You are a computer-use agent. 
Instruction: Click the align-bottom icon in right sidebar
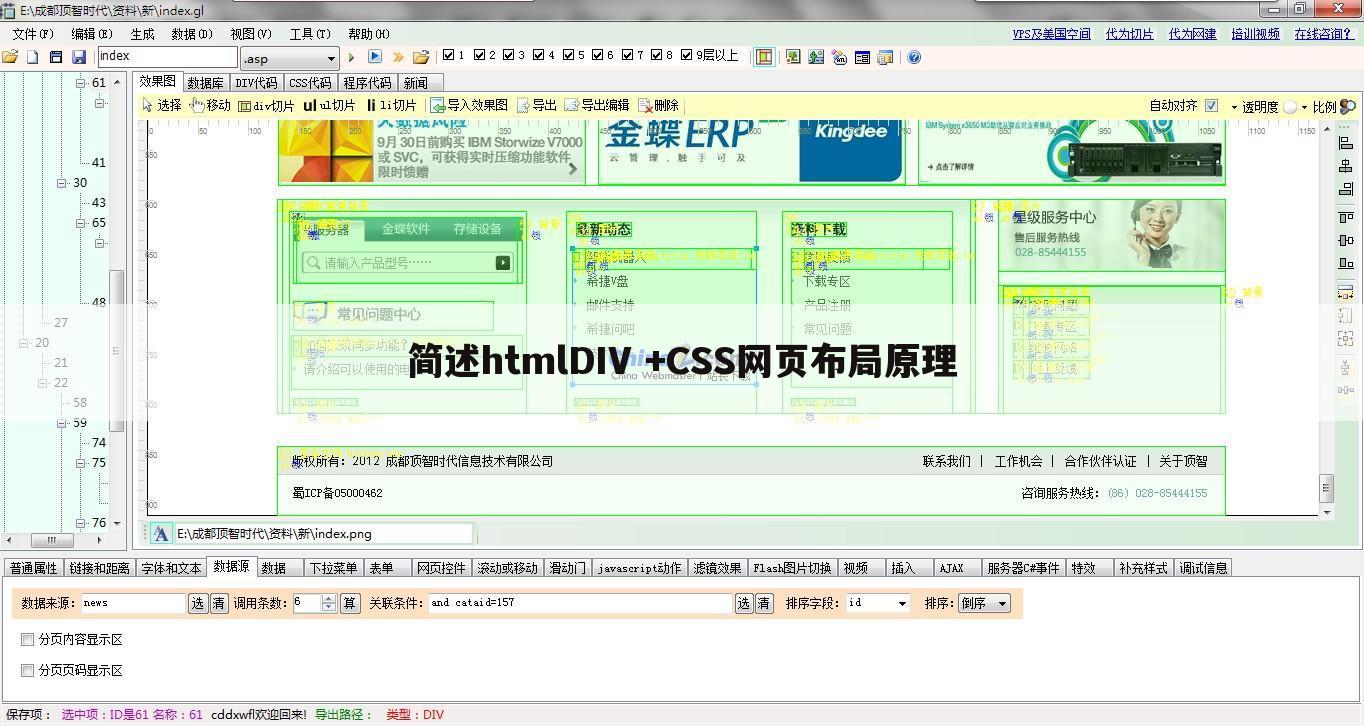pos(1345,264)
